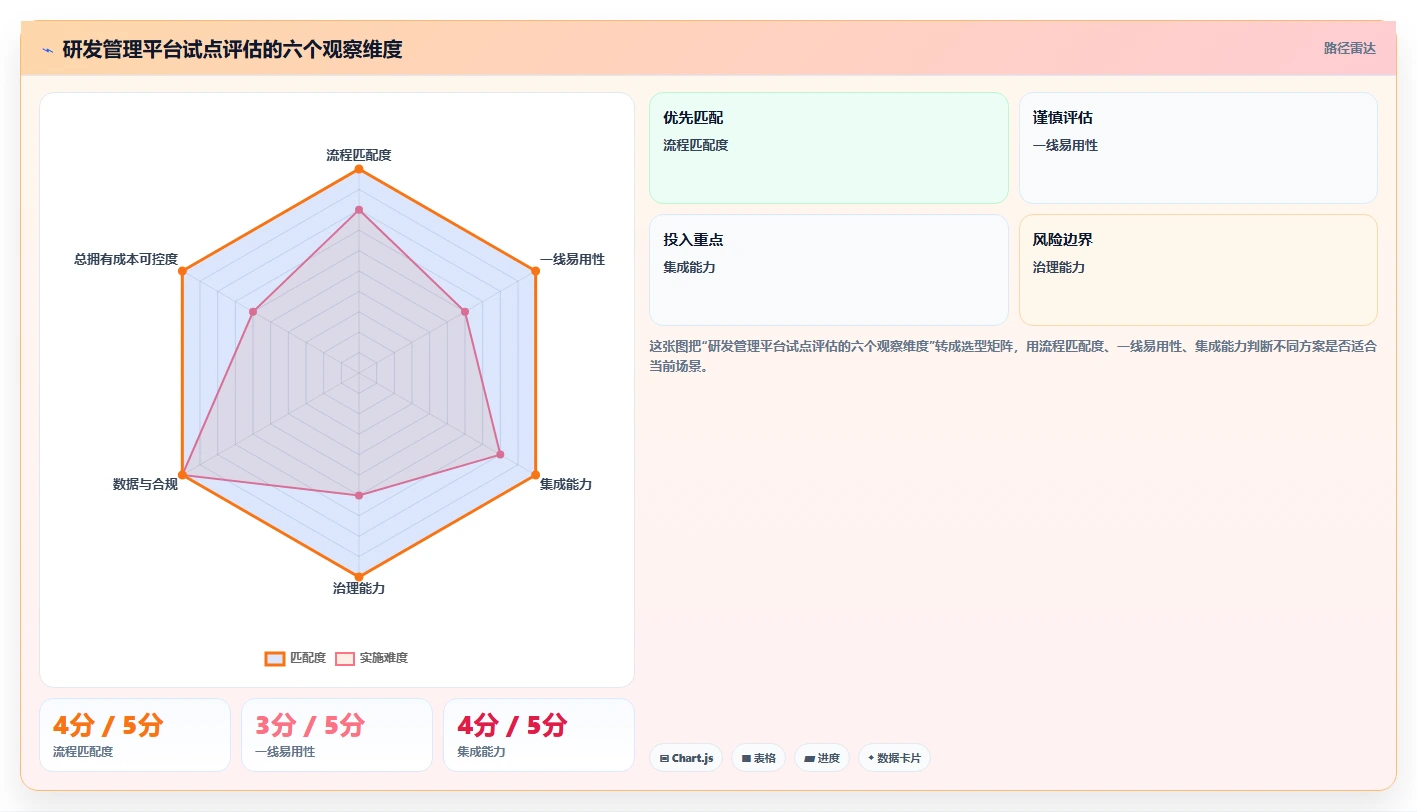This screenshot has height=812, width=1417.
Task: Click the 进度 tag chip
Action: (x=822, y=758)
